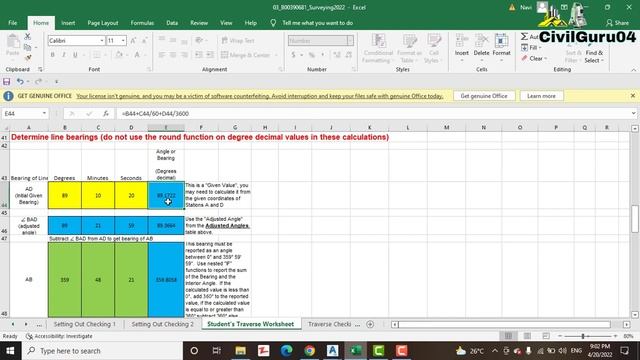640x360 pixels.
Task: Open Format as Table gallery
Action: (409, 49)
